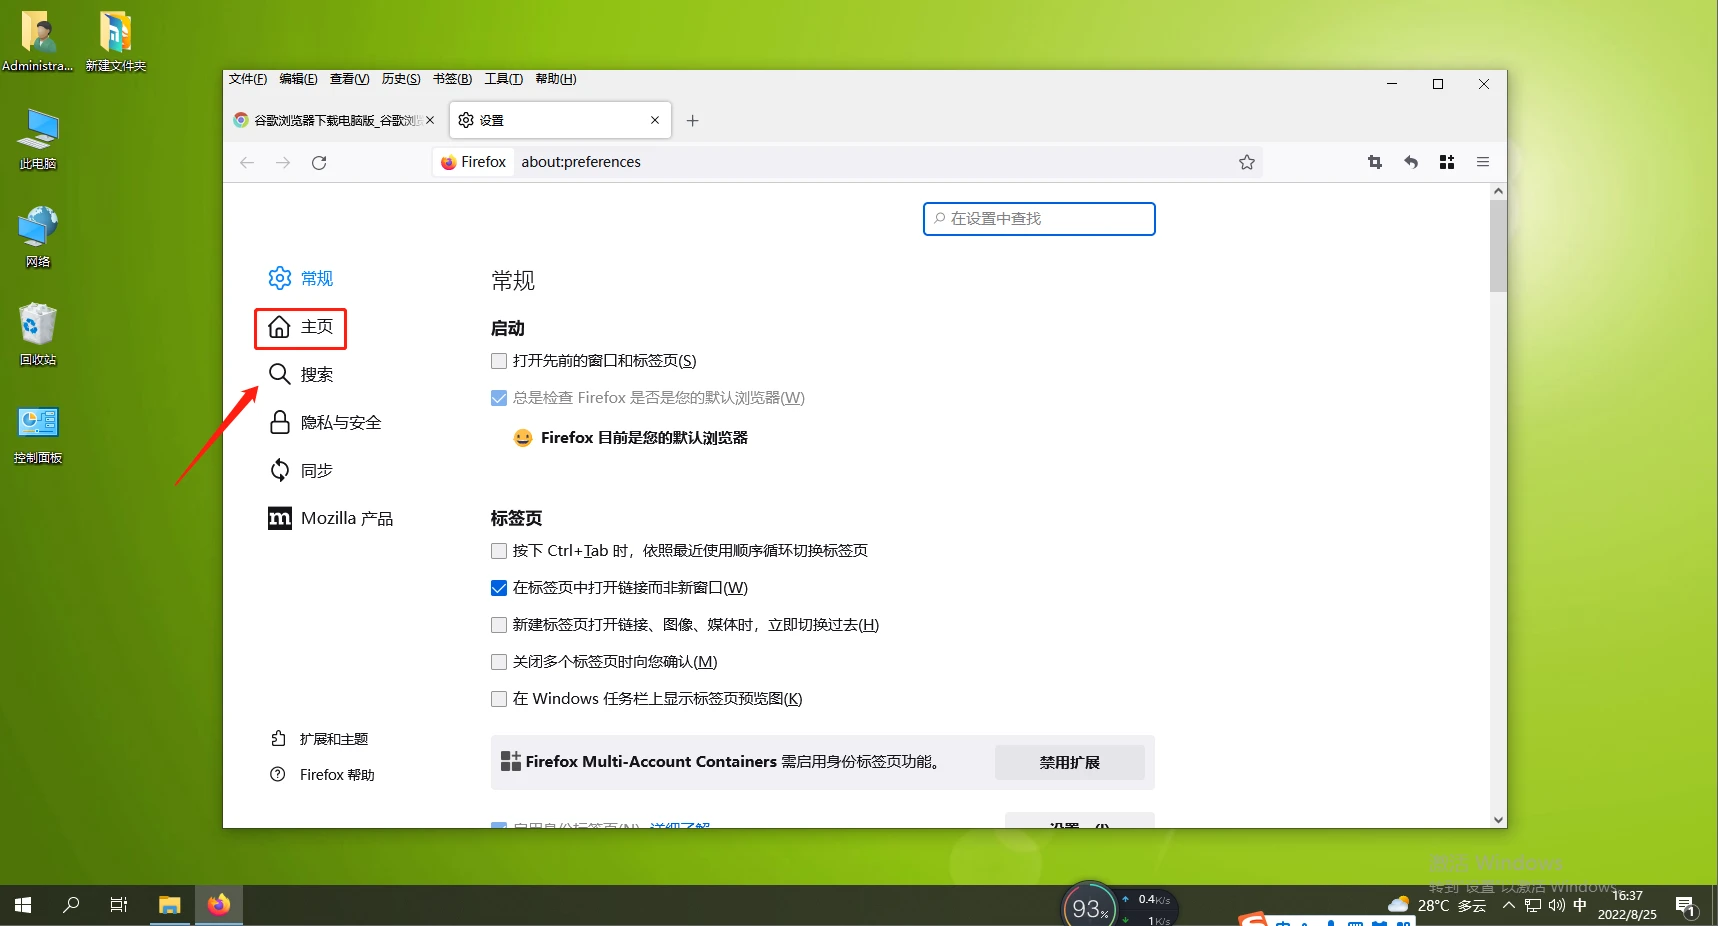Select the 新建文件夹 desktop folder
Viewport: 1718px width, 926px height.
[x=116, y=41]
